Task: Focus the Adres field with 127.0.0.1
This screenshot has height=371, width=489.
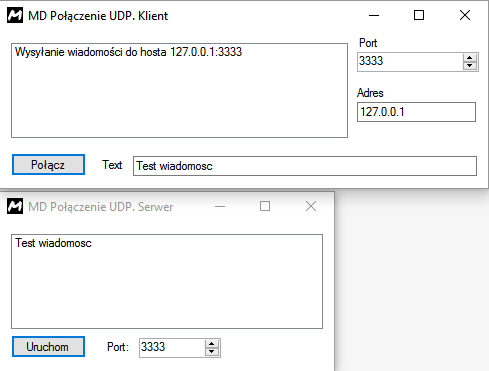Action: [x=416, y=112]
